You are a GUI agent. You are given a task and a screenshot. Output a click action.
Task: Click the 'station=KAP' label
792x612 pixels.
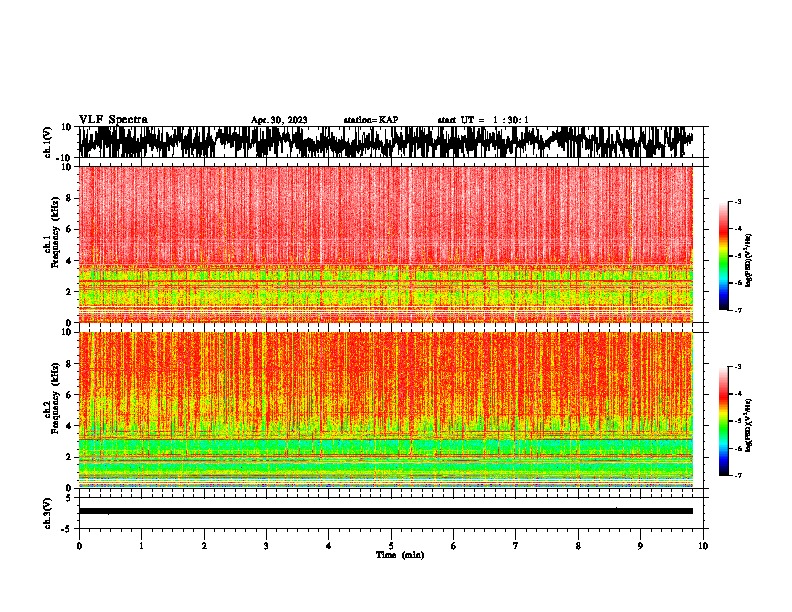click(x=370, y=120)
